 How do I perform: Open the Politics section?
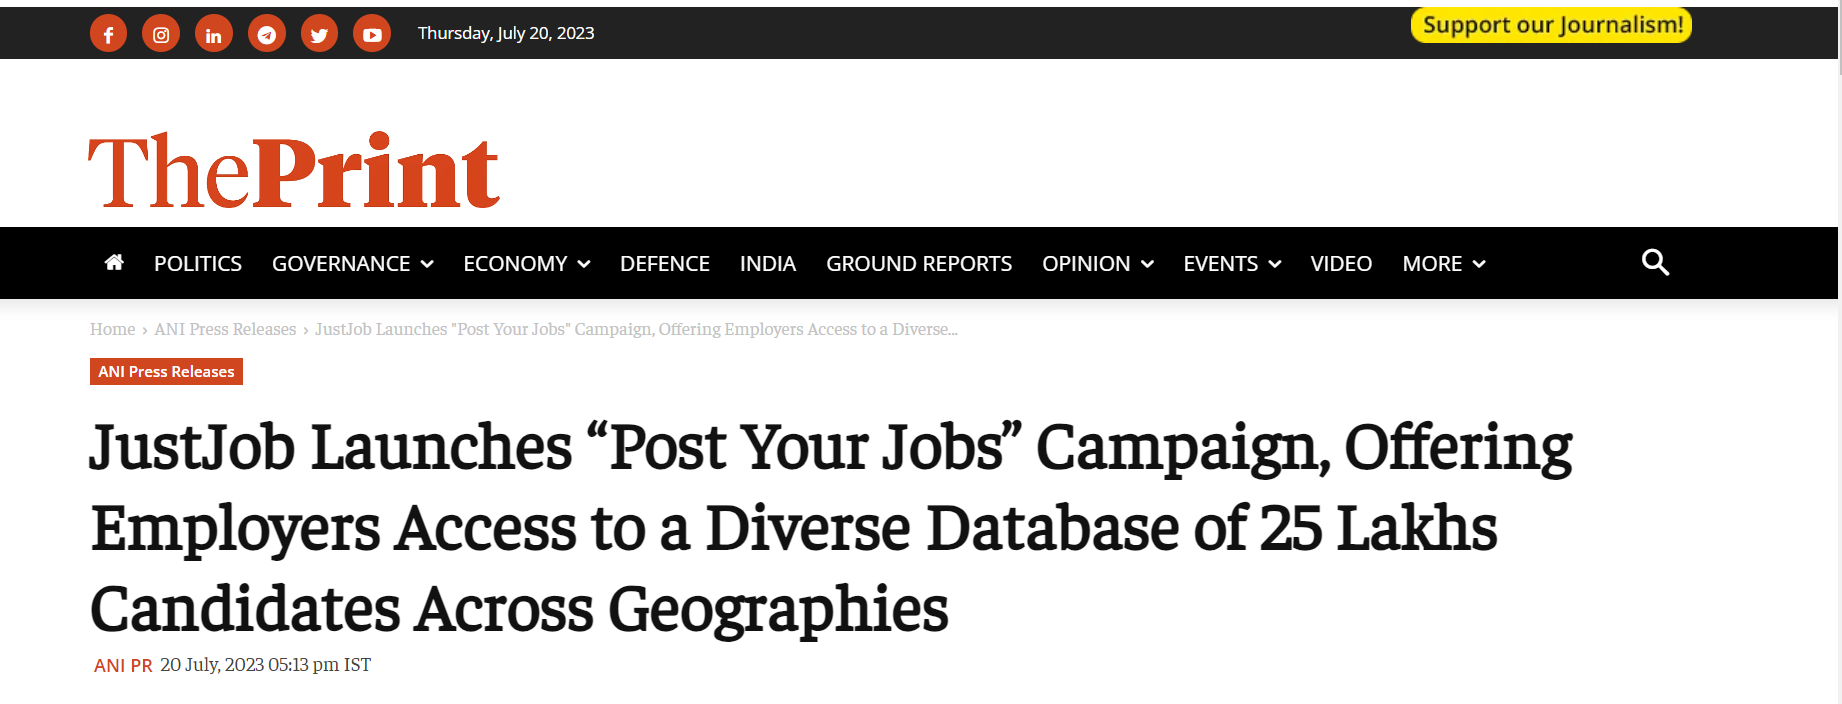(198, 264)
